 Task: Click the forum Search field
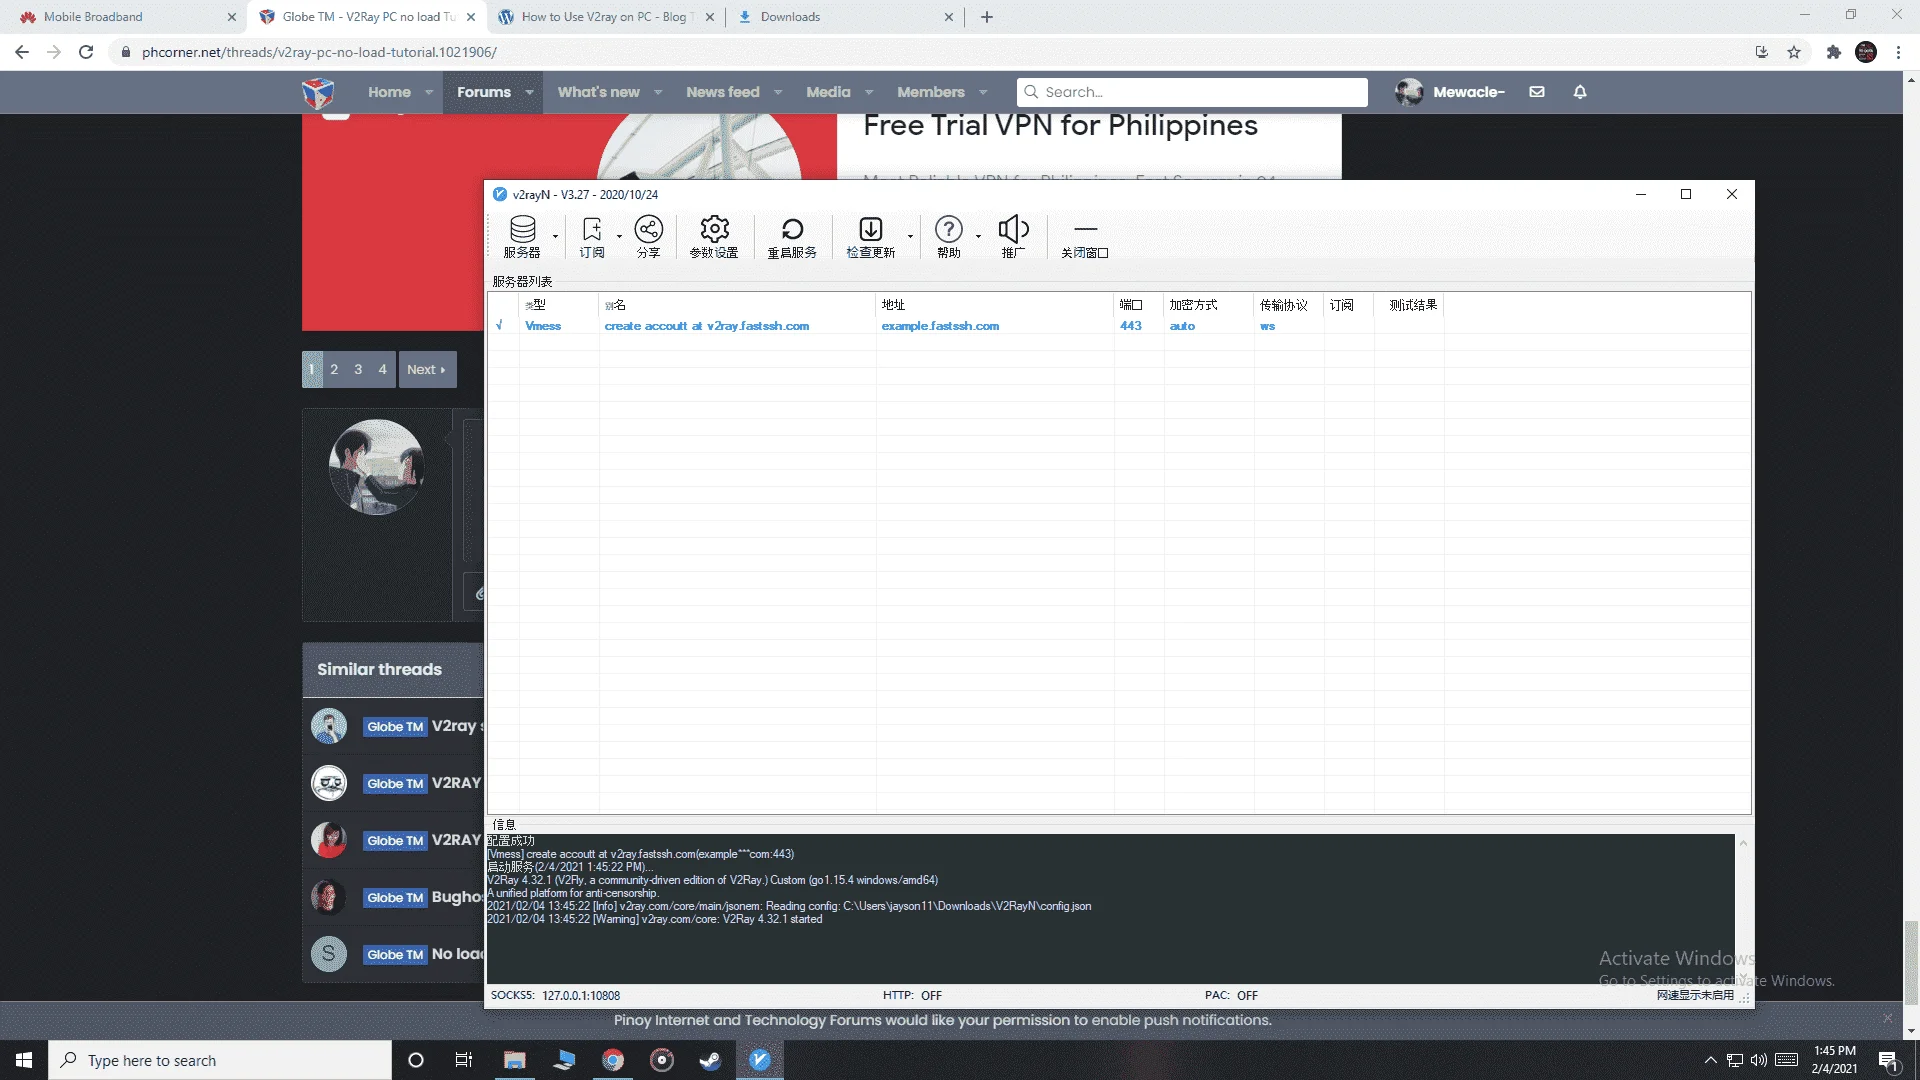1192,92
